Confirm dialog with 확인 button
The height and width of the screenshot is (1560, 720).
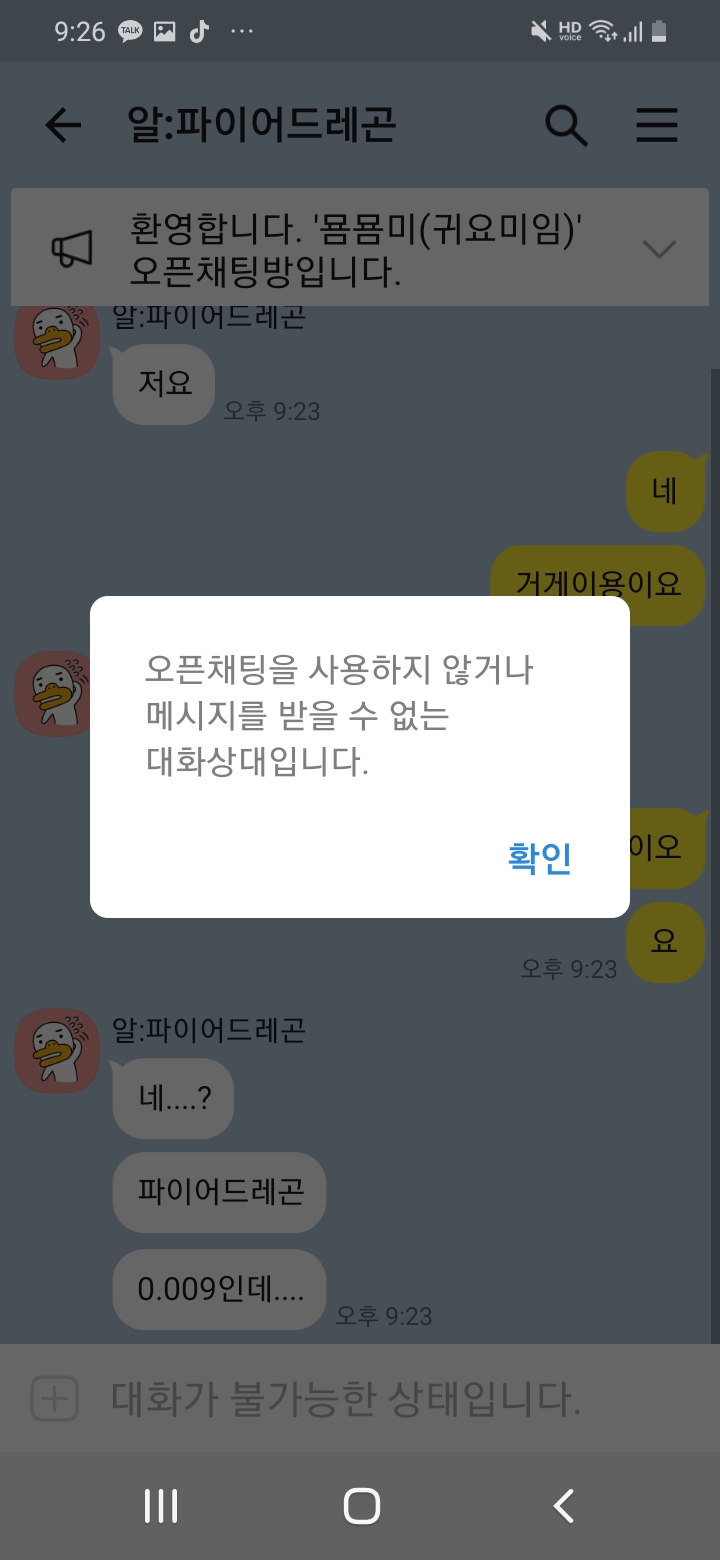539,858
